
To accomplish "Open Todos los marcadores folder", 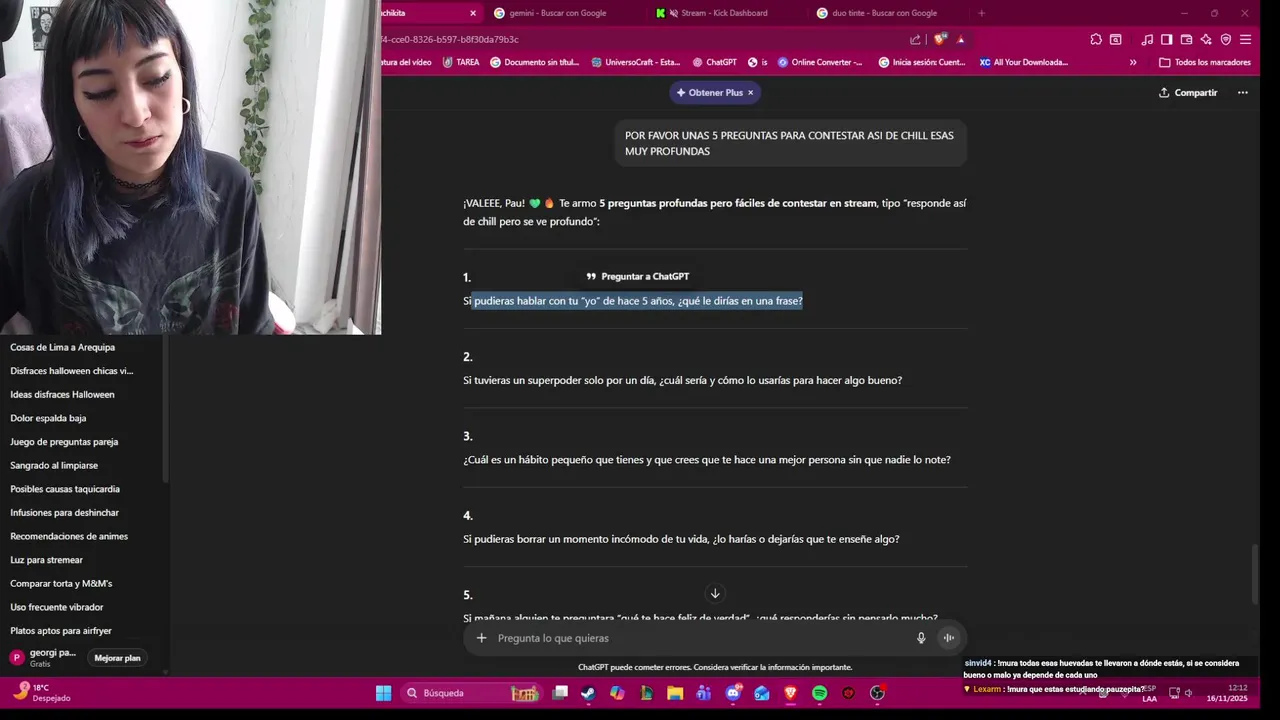I will pyautogui.click(x=1205, y=62).
